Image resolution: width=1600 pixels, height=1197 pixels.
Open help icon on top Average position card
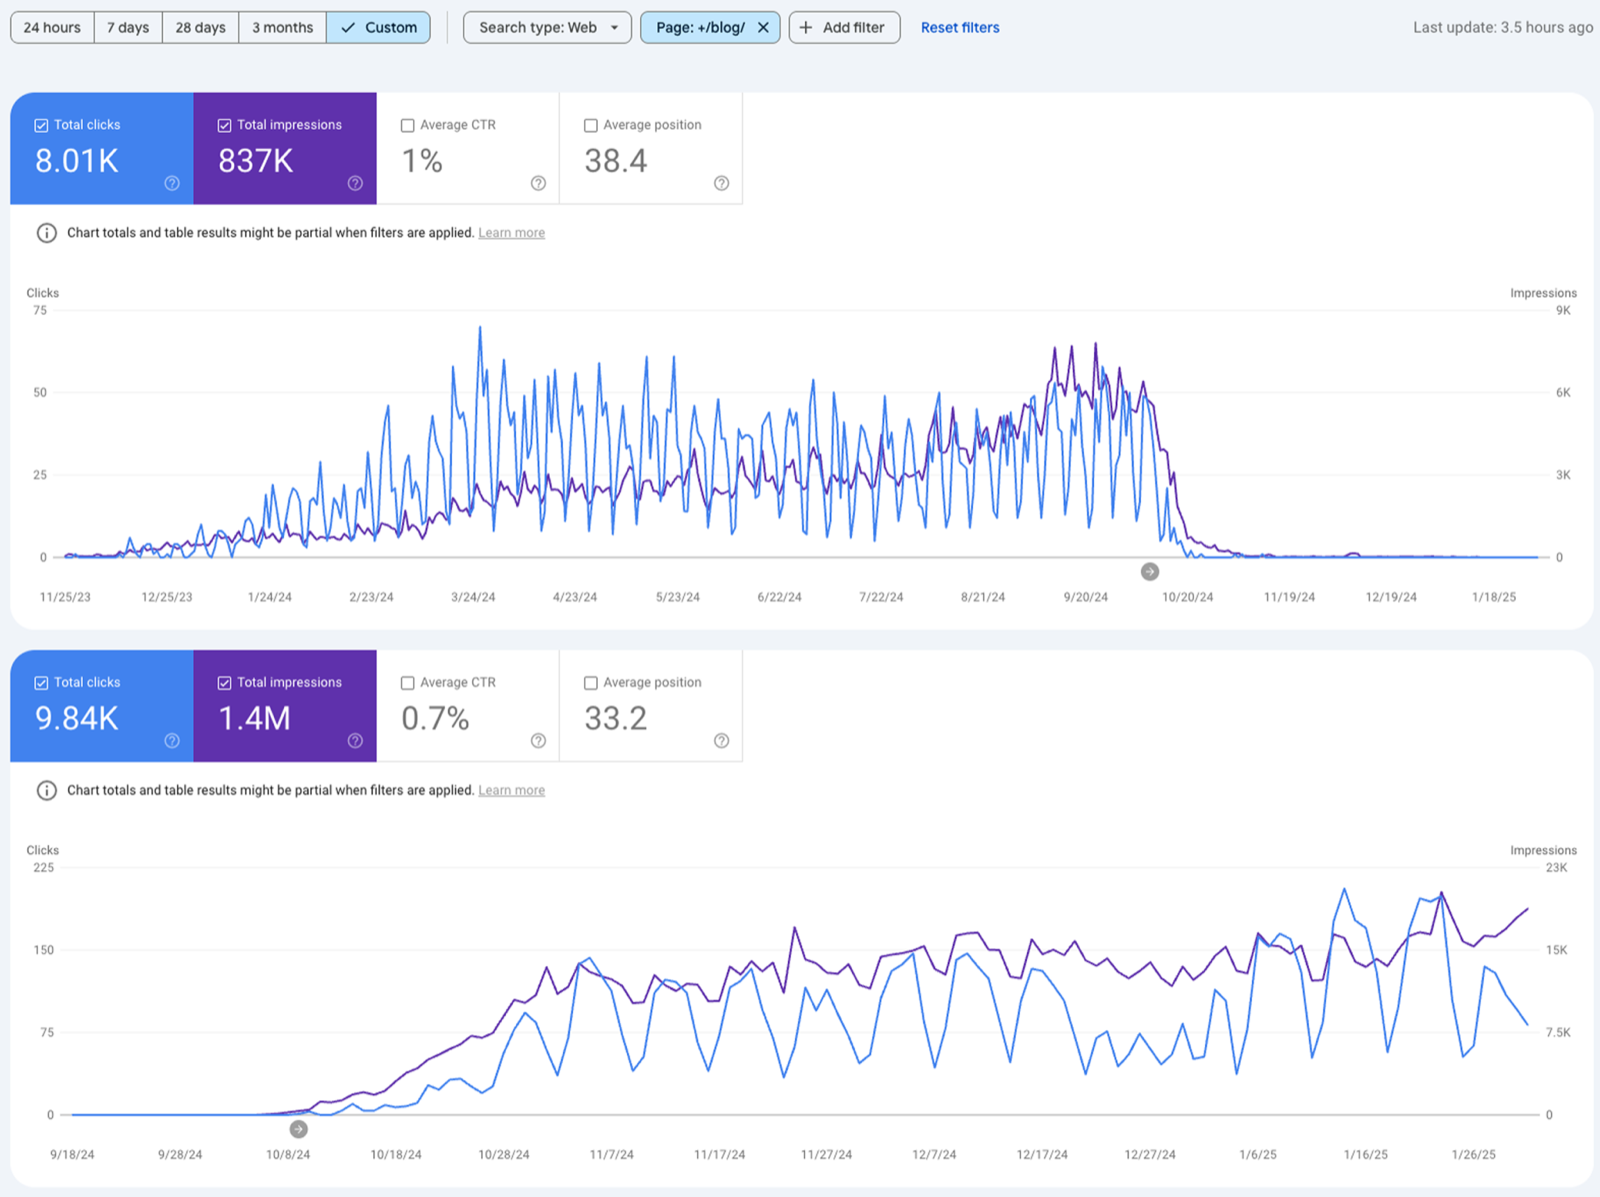[x=721, y=183]
